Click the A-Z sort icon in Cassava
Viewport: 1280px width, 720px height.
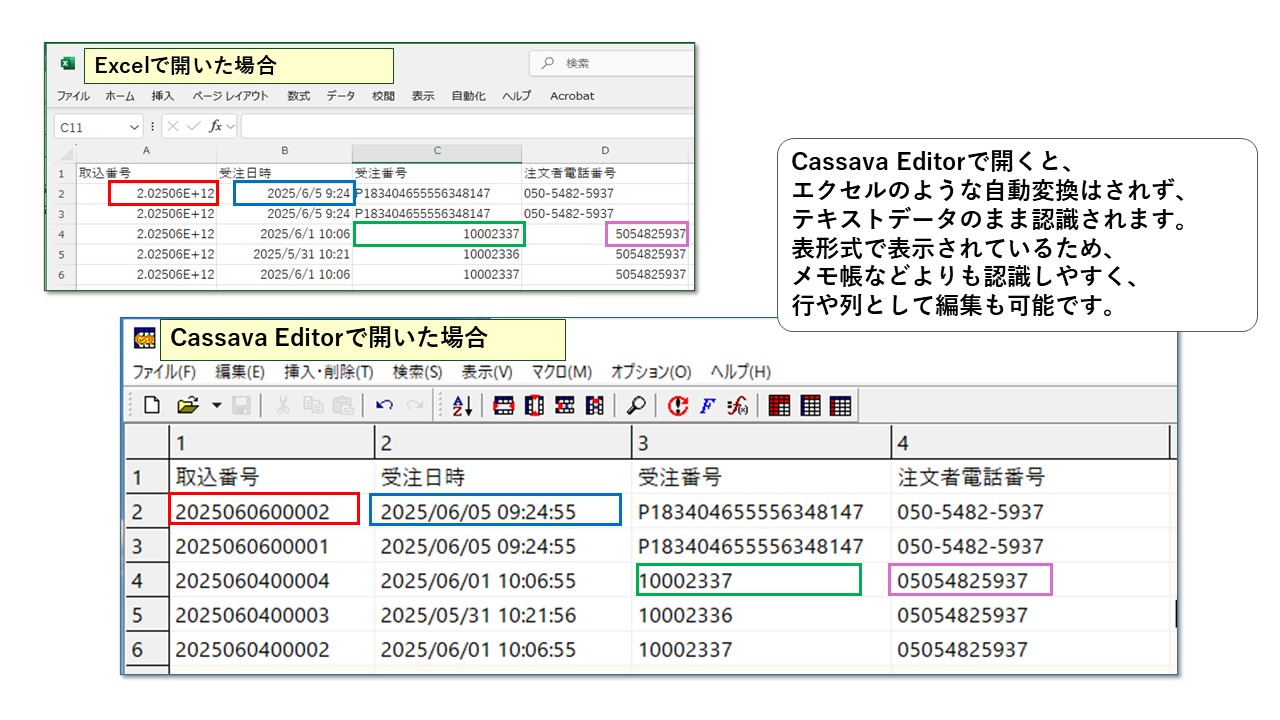pos(462,406)
